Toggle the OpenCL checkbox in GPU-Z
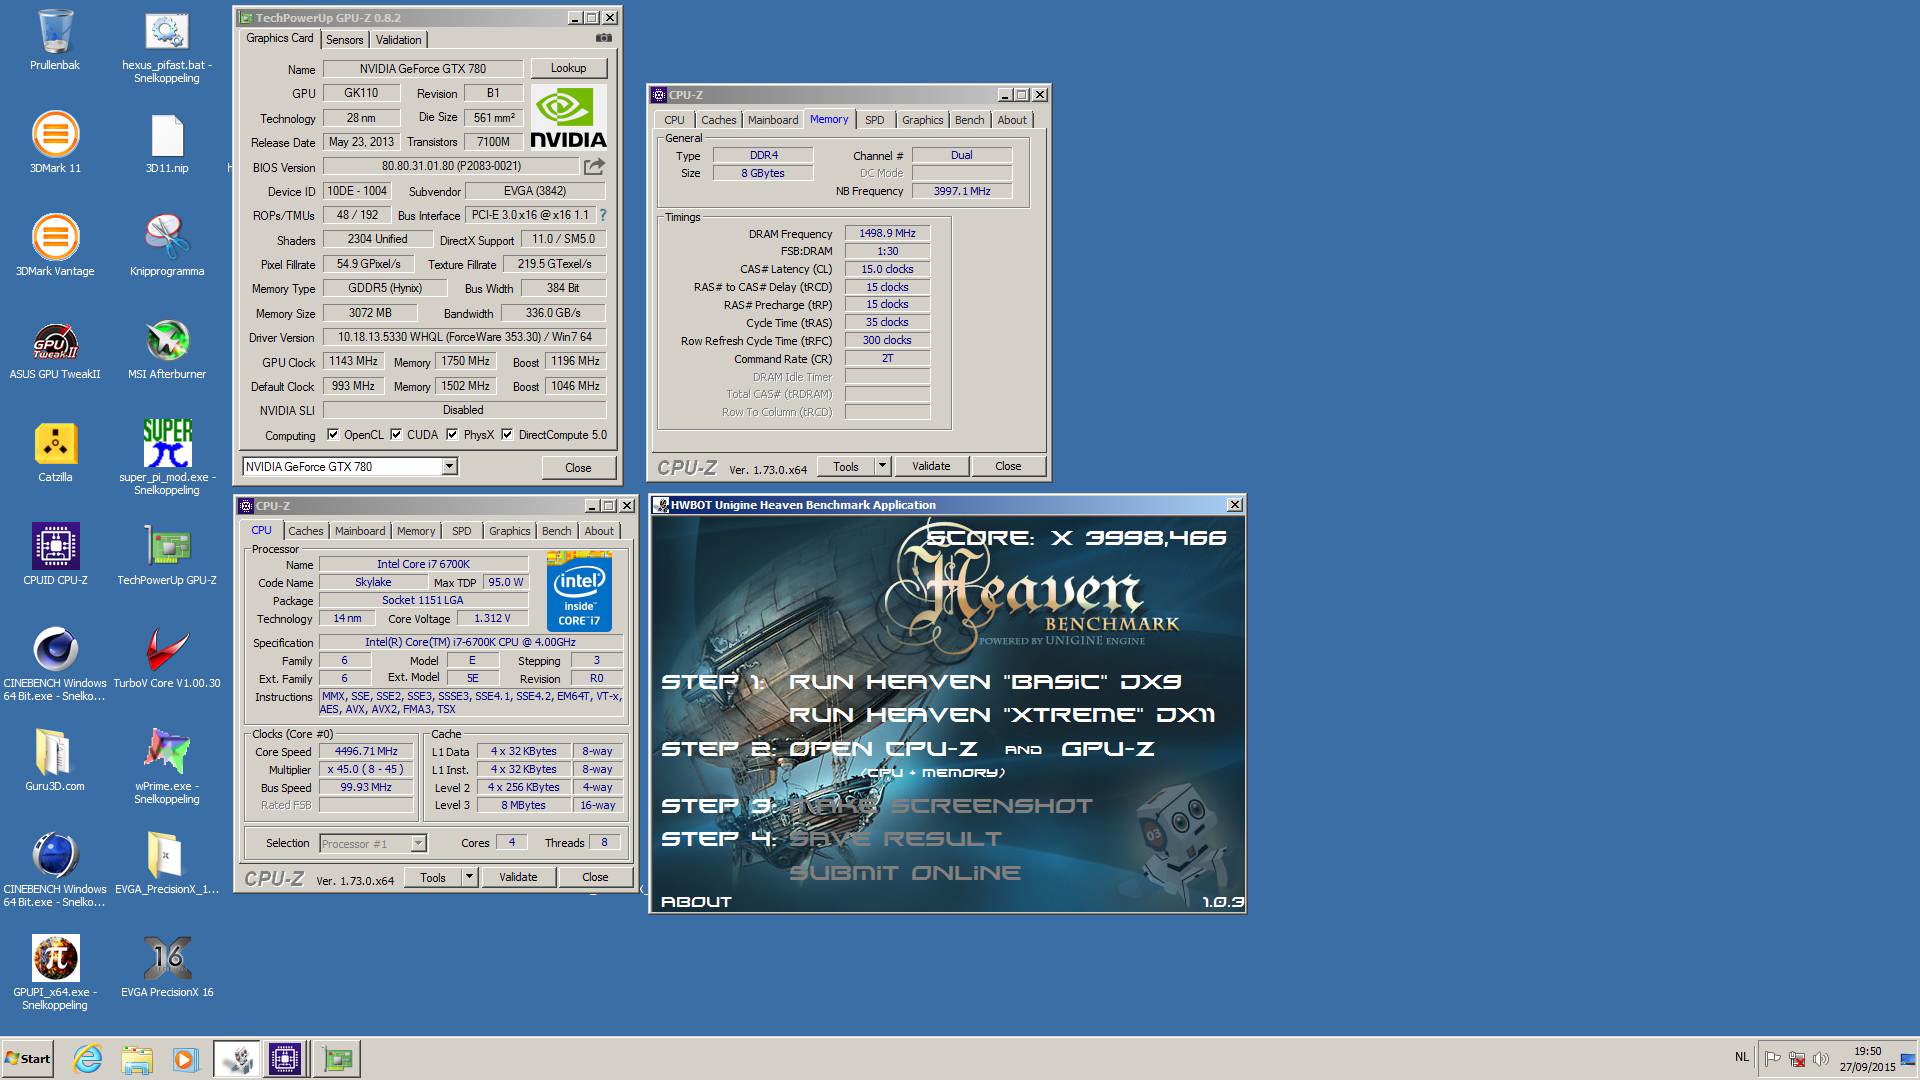The width and height of the screenshot is (1920, 1080). coord(333,434)
